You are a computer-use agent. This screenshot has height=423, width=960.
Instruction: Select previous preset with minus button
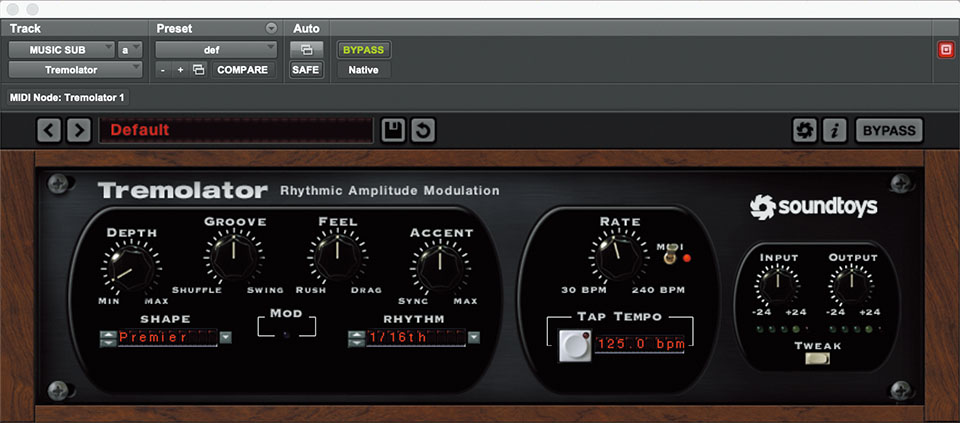(162, 70)
